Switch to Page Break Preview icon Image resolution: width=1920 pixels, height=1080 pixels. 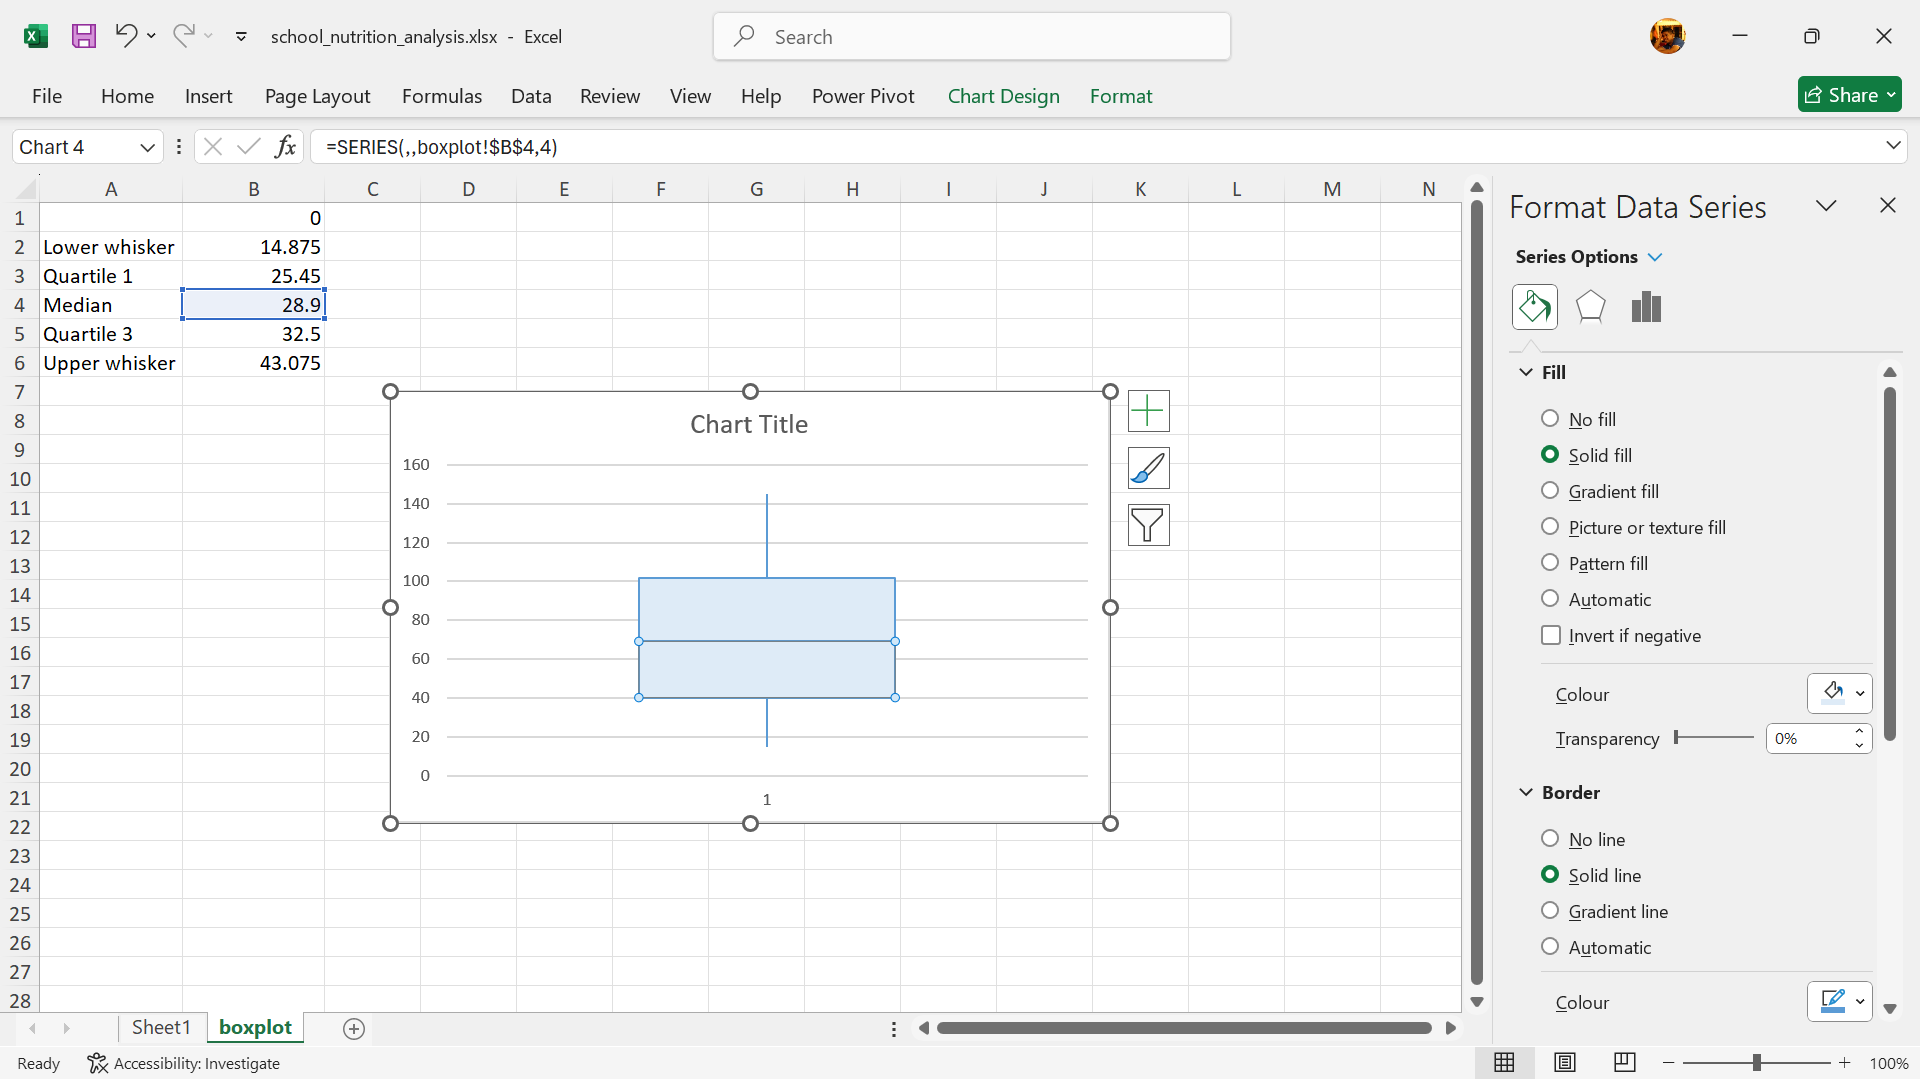click(x=1625, y=1063)
